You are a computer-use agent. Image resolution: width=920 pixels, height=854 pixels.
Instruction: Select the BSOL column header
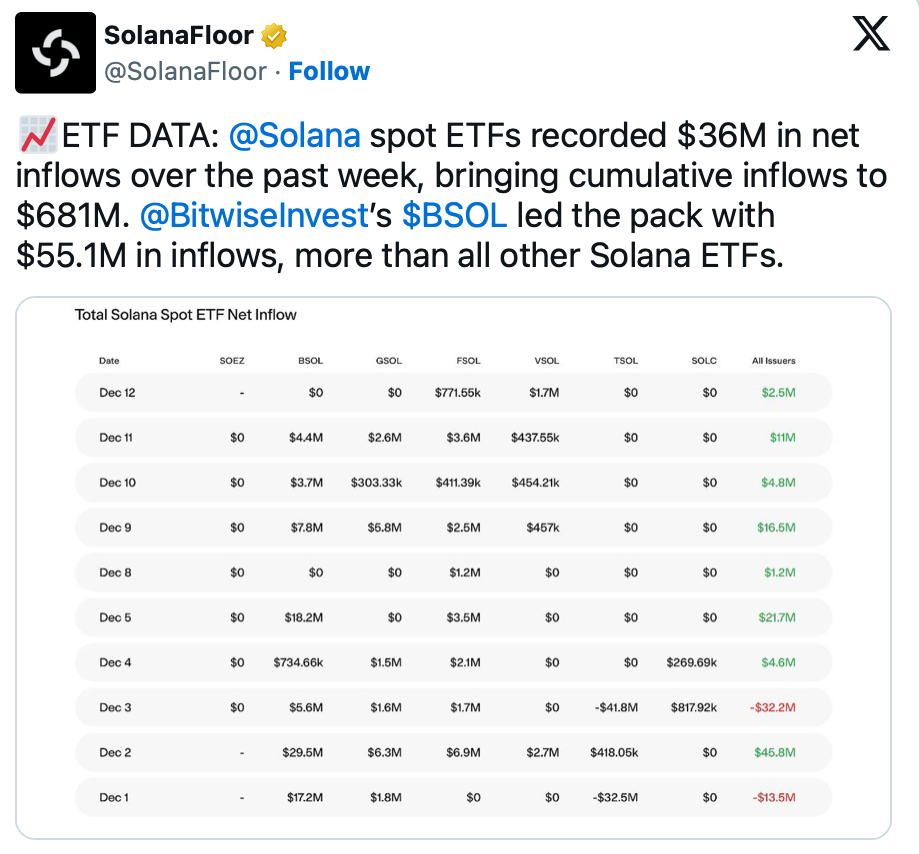(x=310, y=361)
